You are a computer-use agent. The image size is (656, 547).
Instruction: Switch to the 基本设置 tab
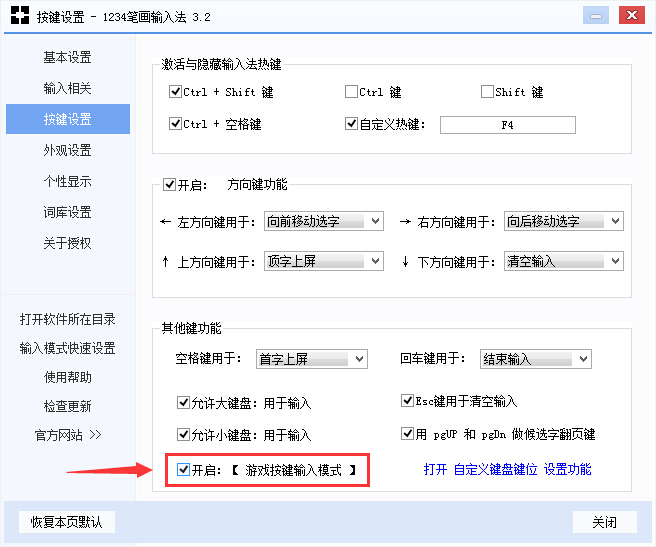click(67, 57)
